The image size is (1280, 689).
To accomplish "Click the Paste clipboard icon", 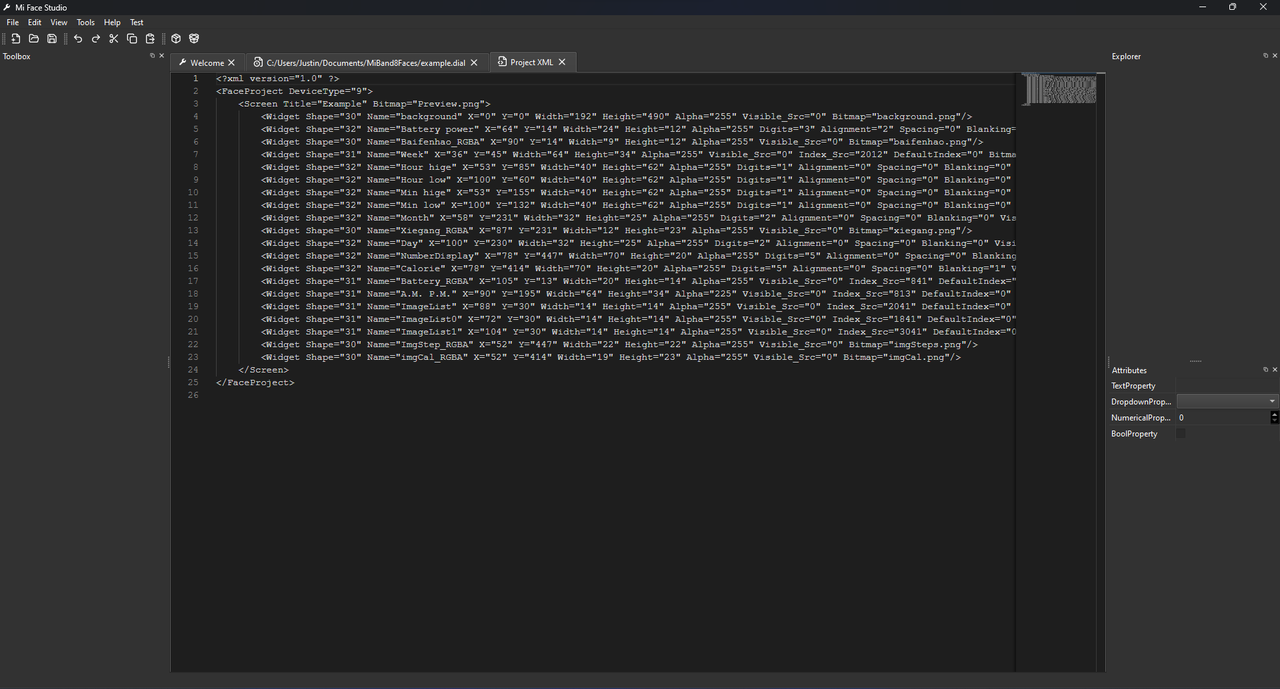I will [x=150, y=39].
